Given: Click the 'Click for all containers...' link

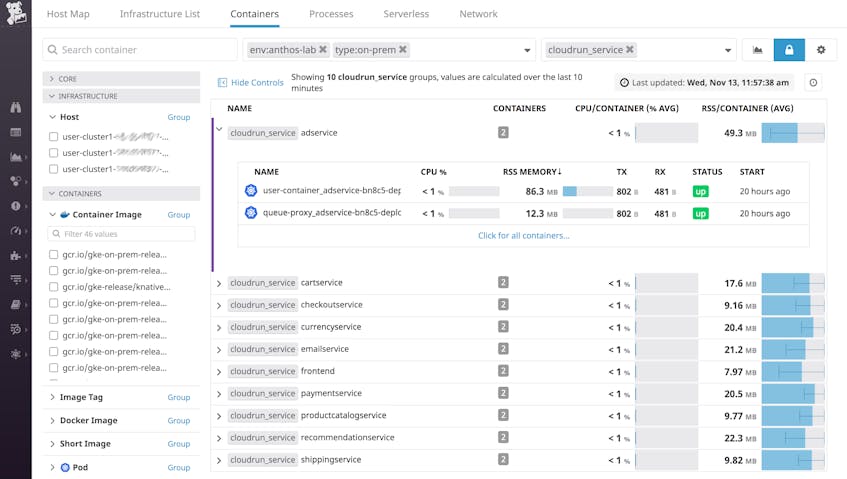Looking at the screenshot, I should (x=523, y=235).
